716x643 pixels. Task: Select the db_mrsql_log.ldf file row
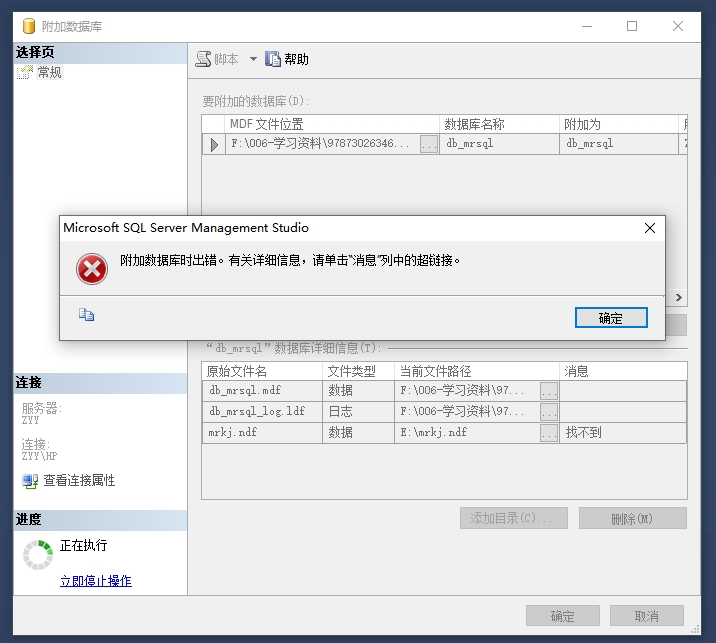[x=444, y=412]
